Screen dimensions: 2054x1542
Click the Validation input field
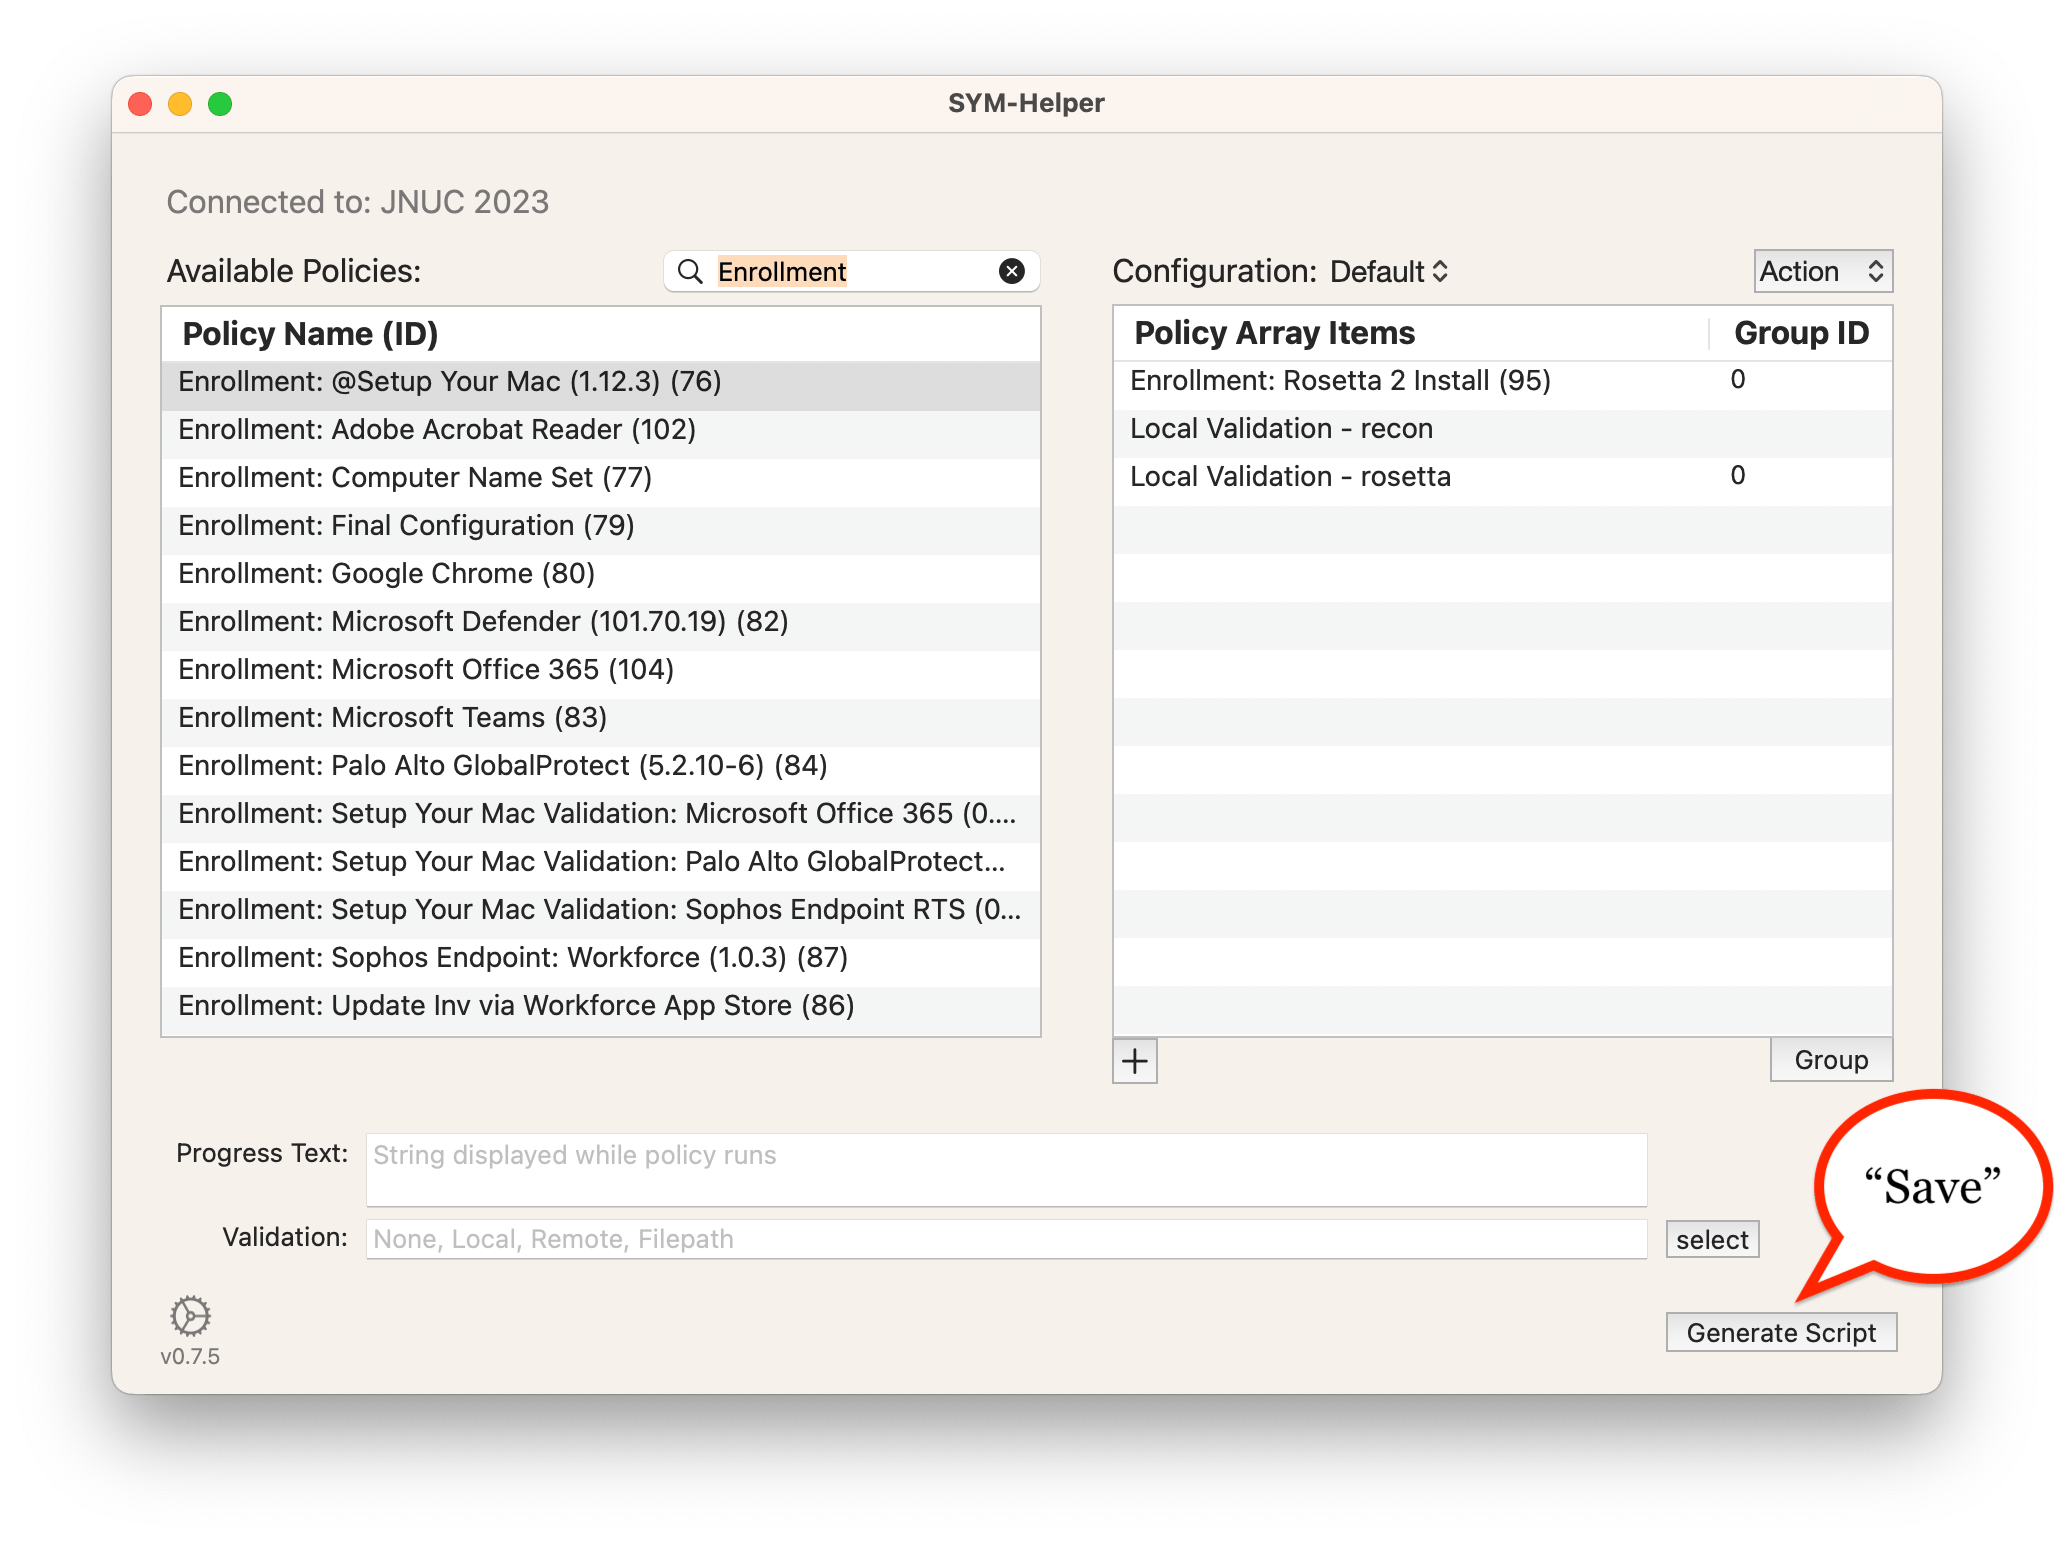1005,1239
